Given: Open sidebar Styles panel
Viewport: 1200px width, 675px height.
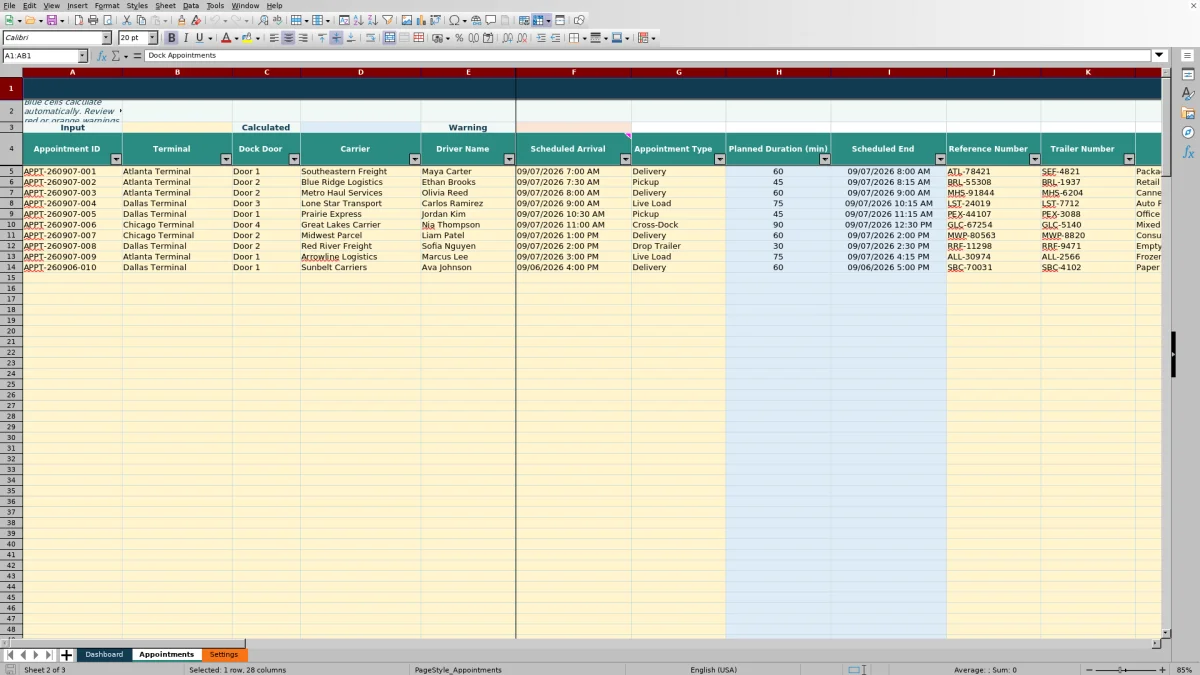Looking at the screenshot, I should pyautogui.click(x=1188, y=93).
